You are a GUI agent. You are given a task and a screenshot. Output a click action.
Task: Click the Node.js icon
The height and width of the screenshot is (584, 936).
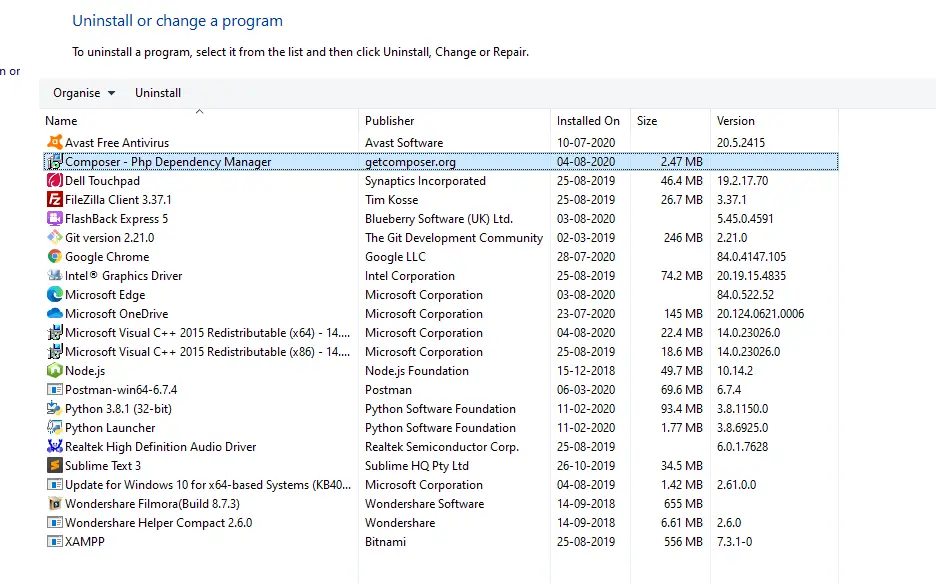pyautogui.click(x=55, y=371)
